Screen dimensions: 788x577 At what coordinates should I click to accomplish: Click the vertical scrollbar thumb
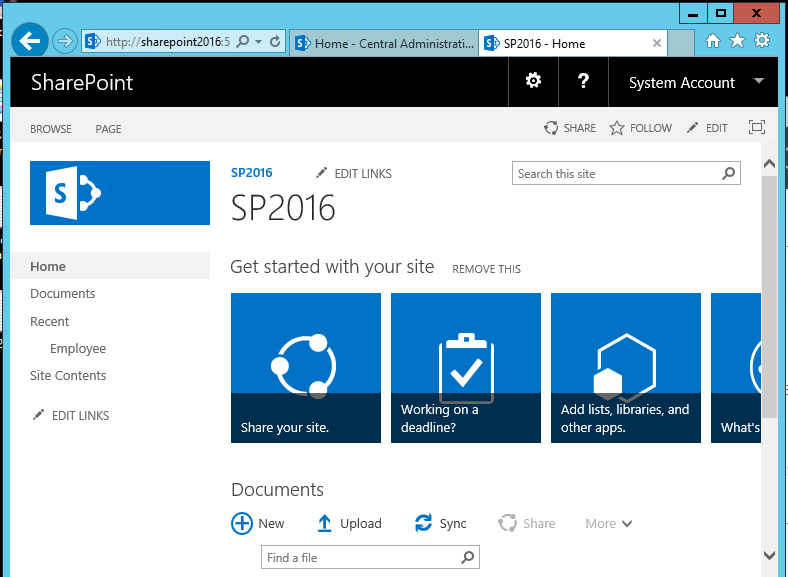pyautogui.click(x=769, y=297)
